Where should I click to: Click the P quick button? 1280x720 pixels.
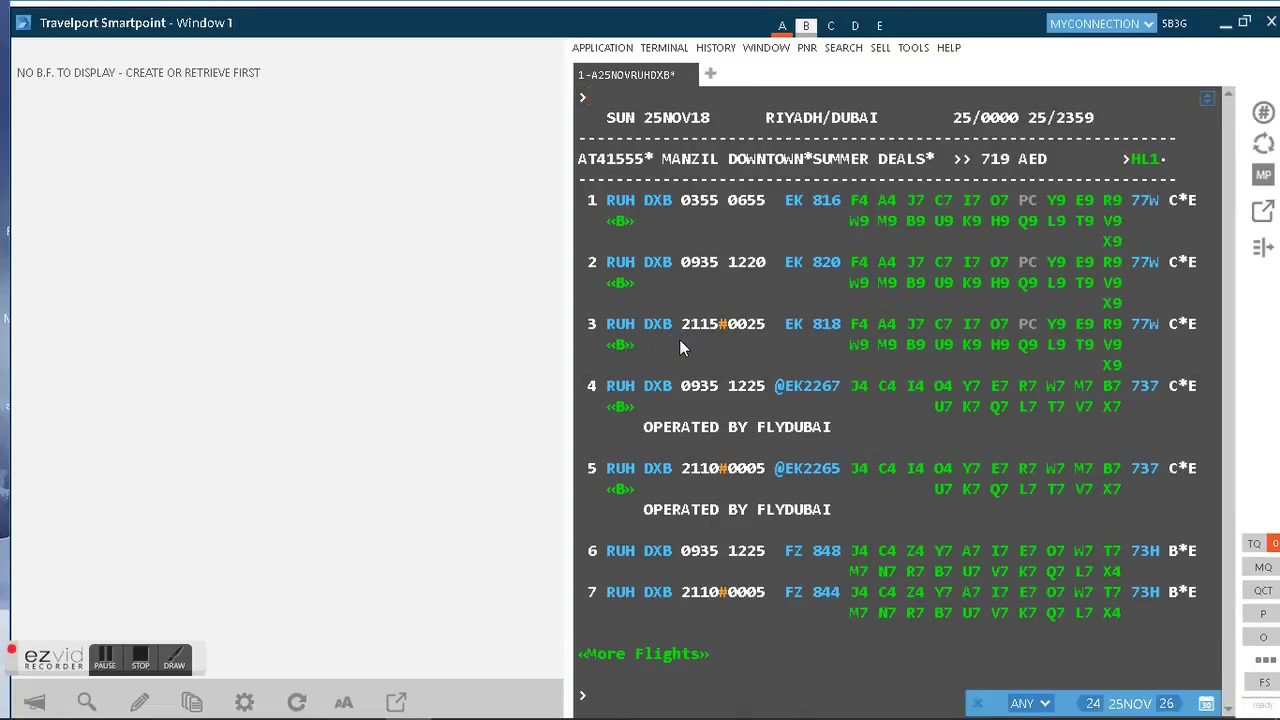(1263, 614)
